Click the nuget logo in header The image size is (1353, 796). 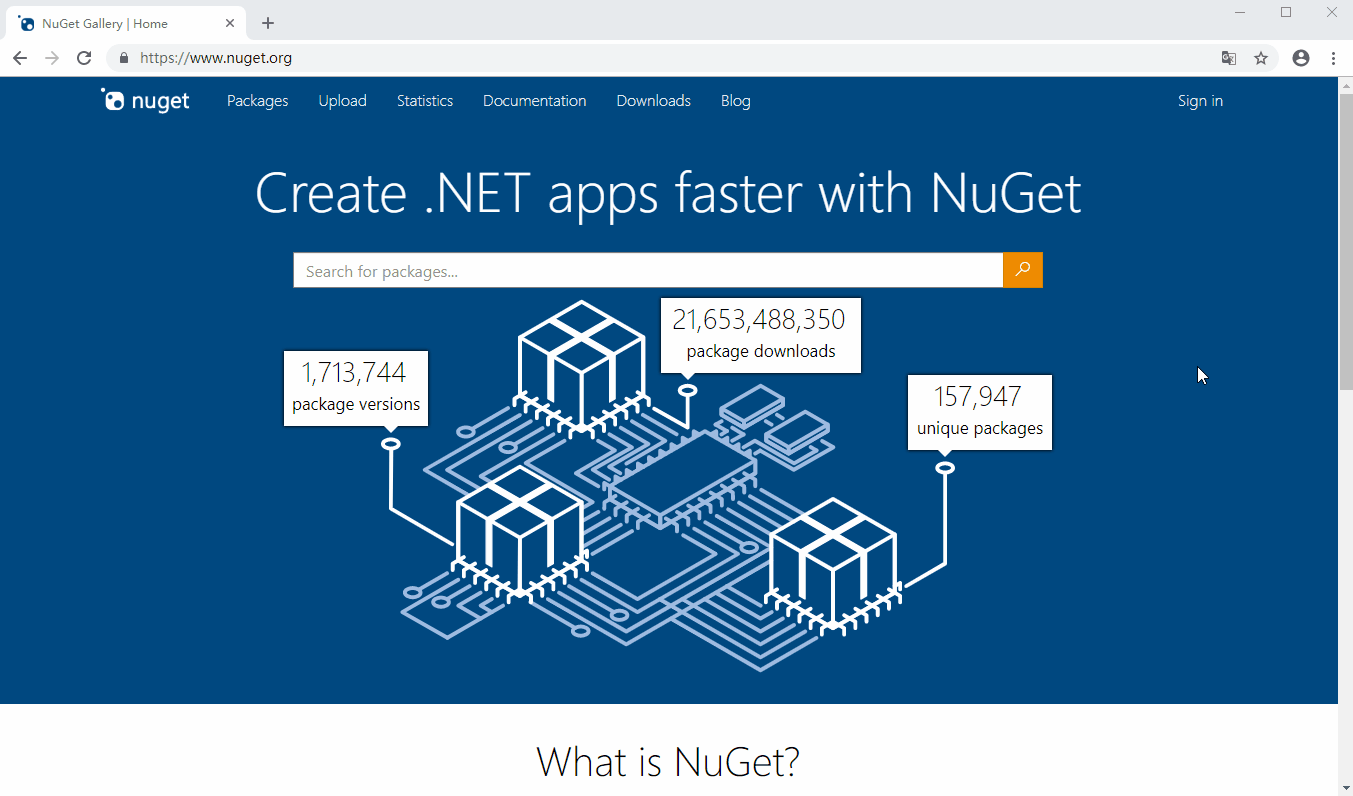[x=145, y=100]
